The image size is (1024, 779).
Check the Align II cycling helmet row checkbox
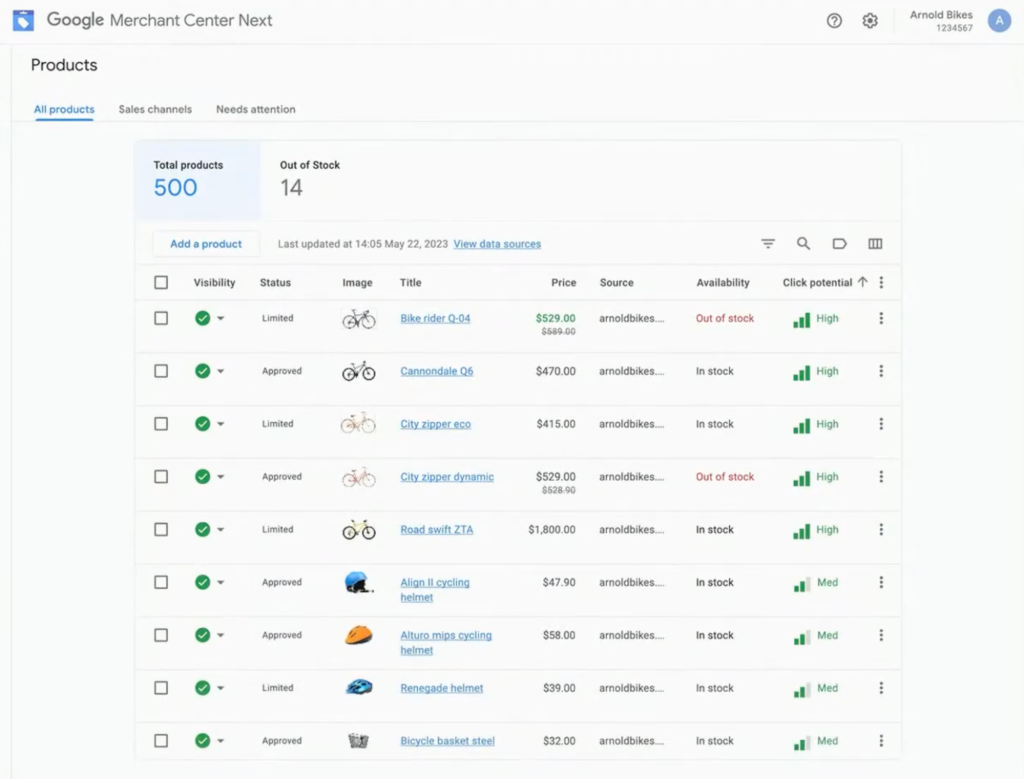coord(161,582)
